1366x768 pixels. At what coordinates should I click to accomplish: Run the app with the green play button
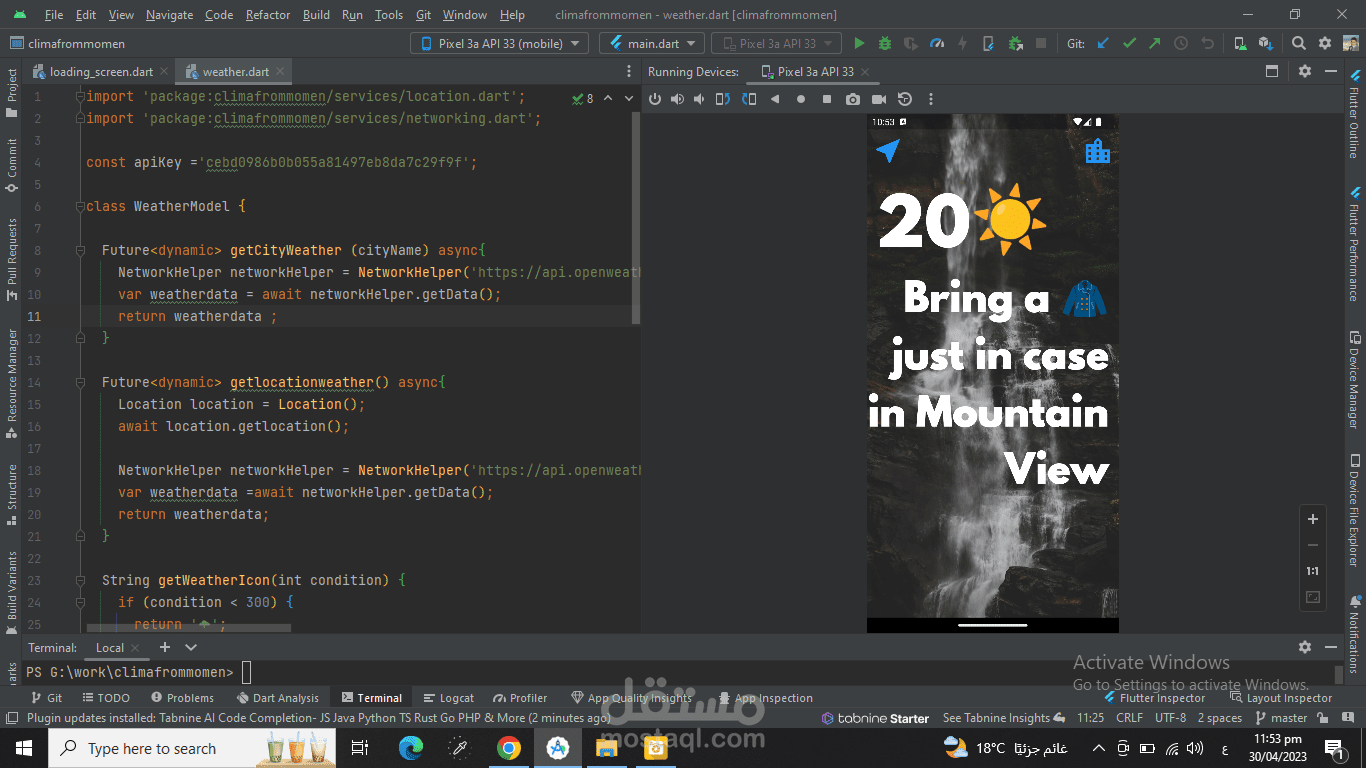(859, 43)
